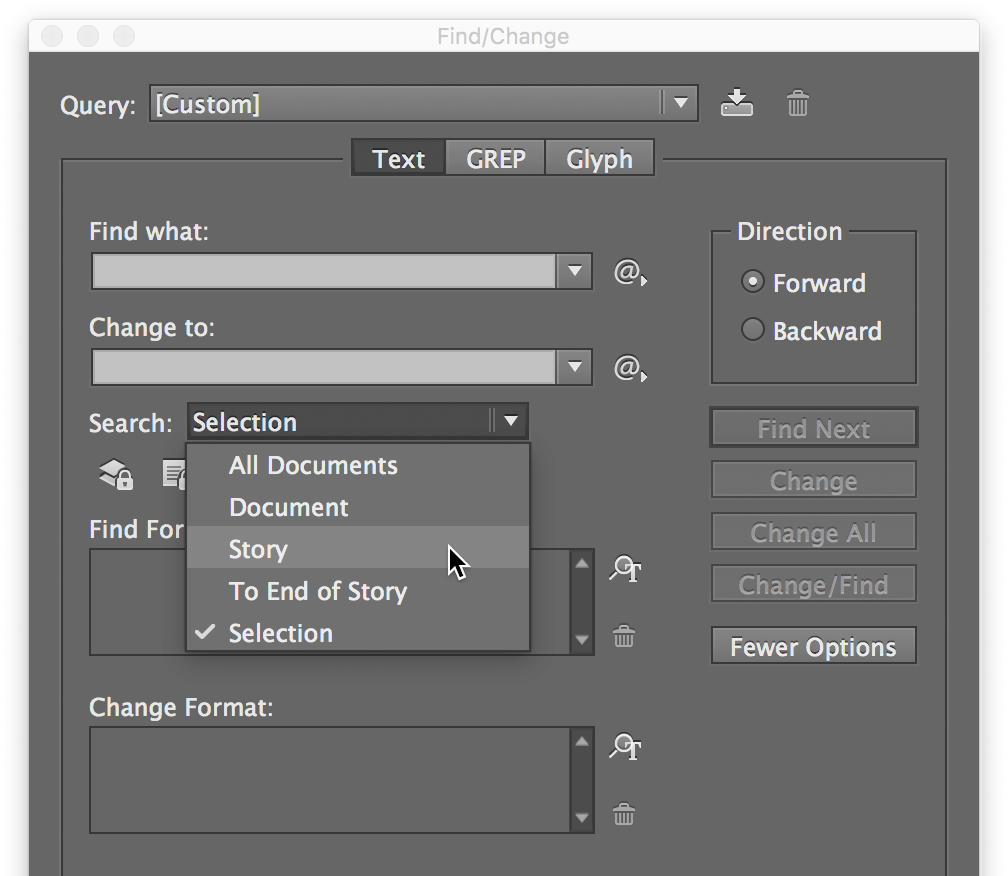Click the save query icon
The image size is (1008, 876).
click(737, 103)
